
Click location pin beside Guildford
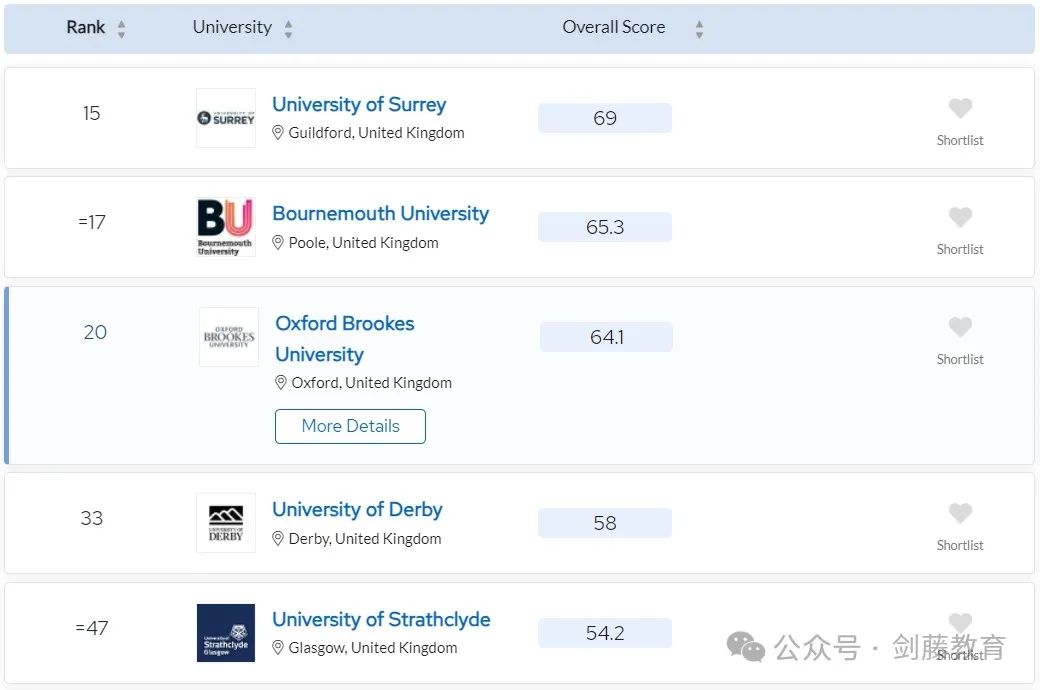coord(278,133)
